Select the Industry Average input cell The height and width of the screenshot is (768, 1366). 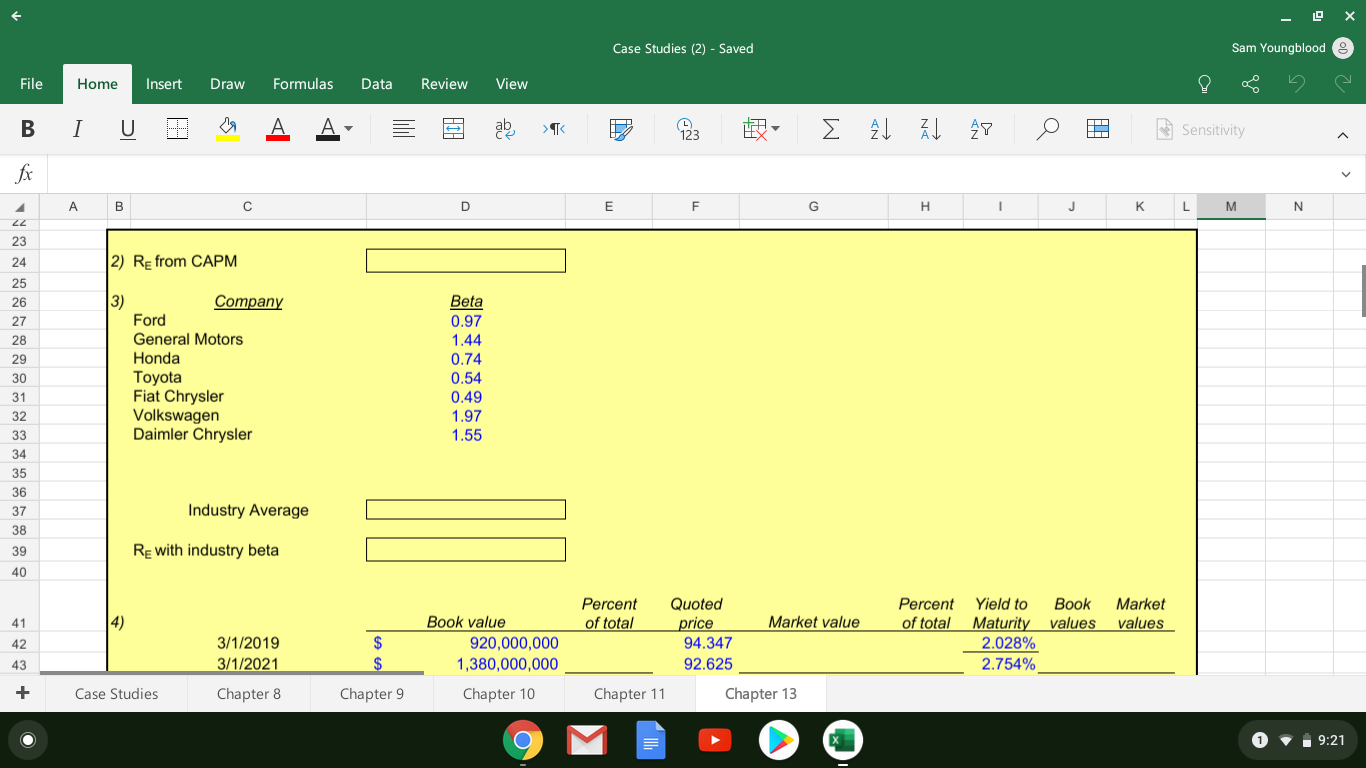tap(466, 510)
